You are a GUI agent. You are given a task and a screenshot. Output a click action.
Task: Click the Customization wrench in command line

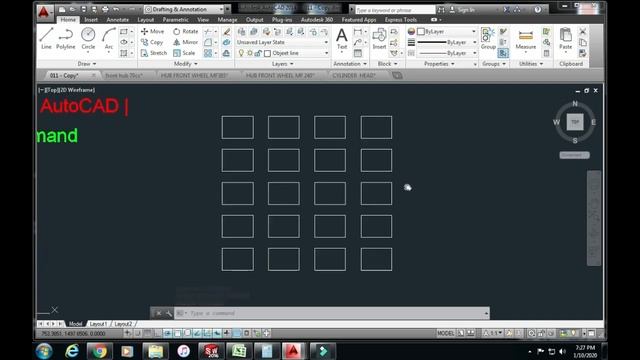pyautogui.click(x=169, y=313)
